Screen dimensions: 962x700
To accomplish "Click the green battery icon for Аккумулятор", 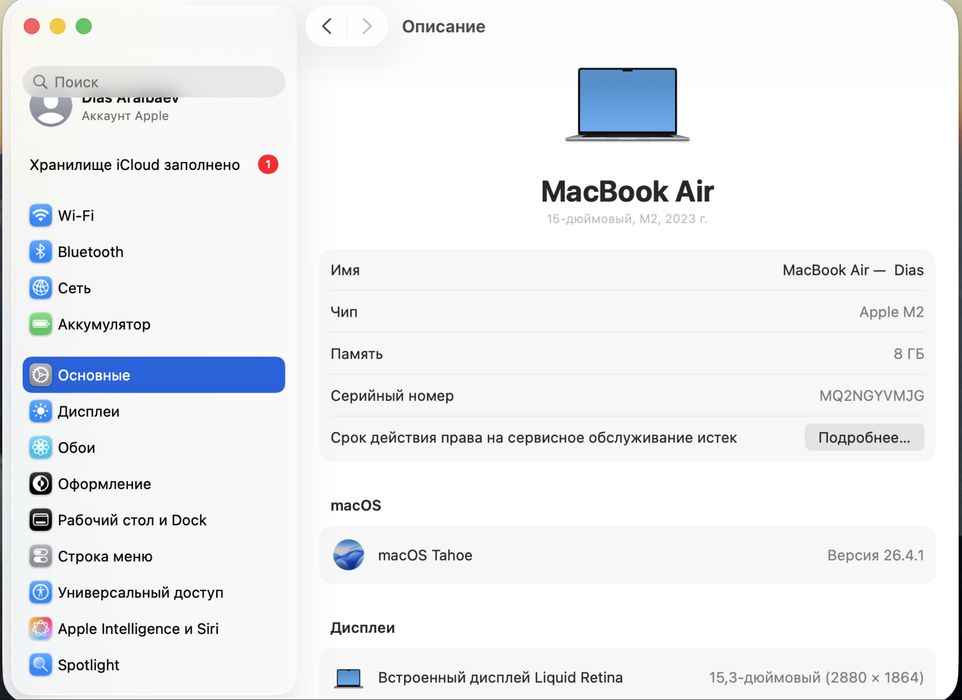I will pyautogui.click(x=40, y=324).
